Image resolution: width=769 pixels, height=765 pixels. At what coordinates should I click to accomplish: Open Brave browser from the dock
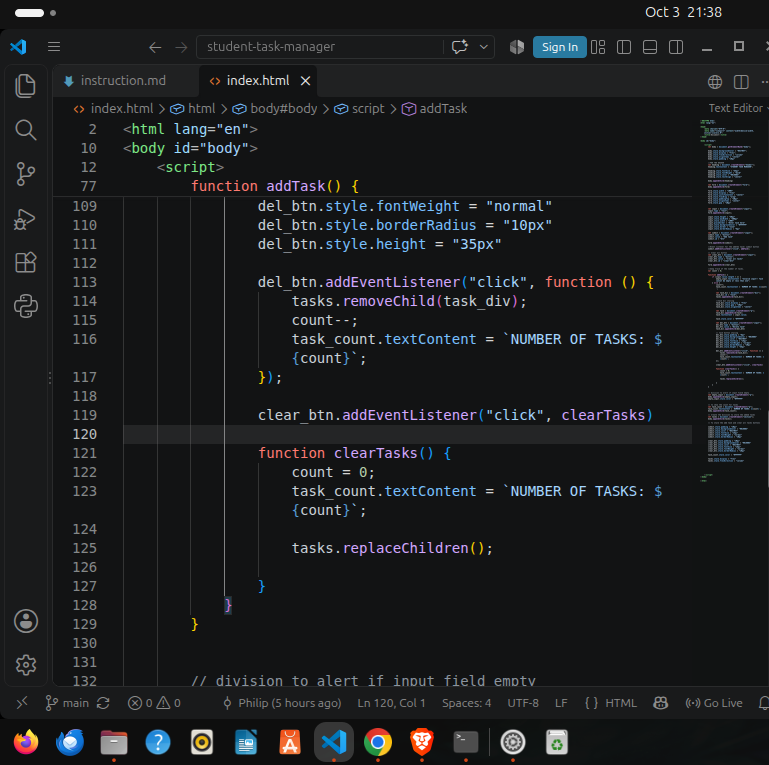(422, 742)
